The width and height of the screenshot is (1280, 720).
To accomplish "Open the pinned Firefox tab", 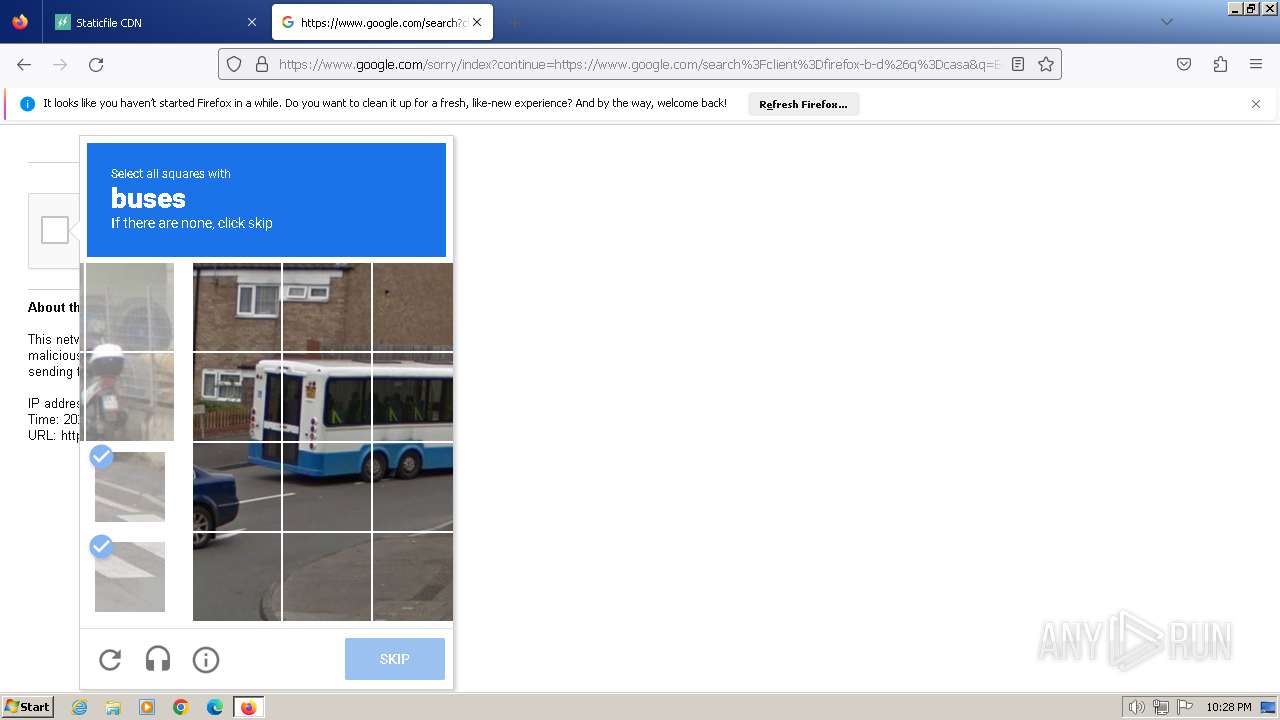I will coord(20,22).
